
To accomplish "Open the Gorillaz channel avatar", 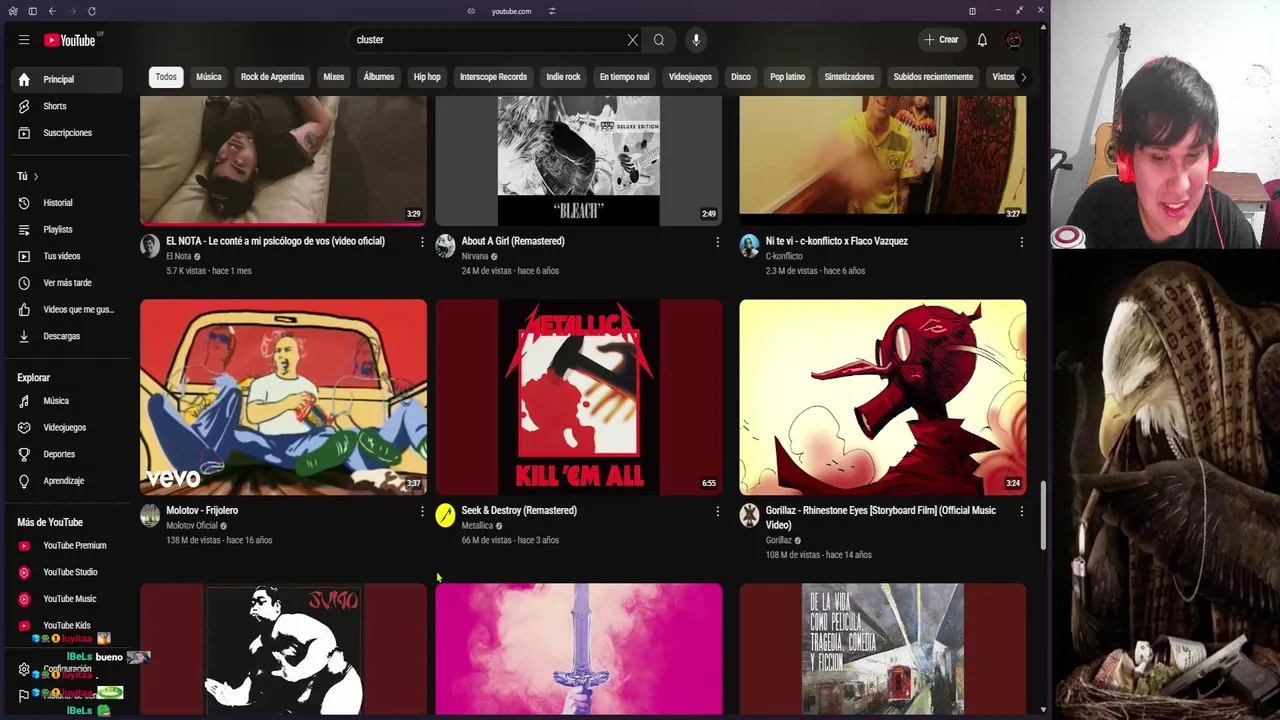I will coord(749,515).
